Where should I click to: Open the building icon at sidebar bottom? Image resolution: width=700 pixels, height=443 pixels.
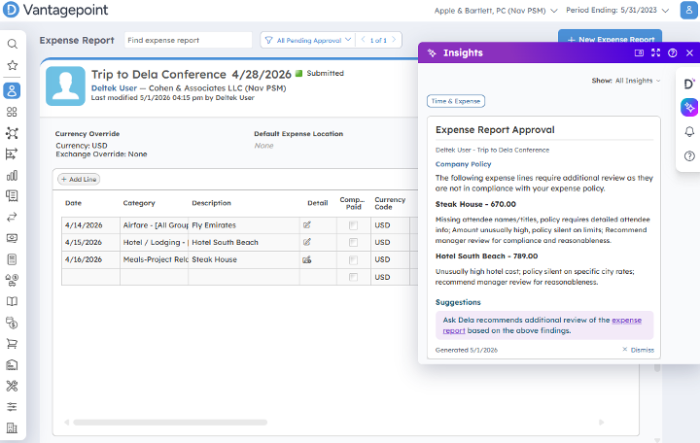pyautogui.click(x=12, y=428)
